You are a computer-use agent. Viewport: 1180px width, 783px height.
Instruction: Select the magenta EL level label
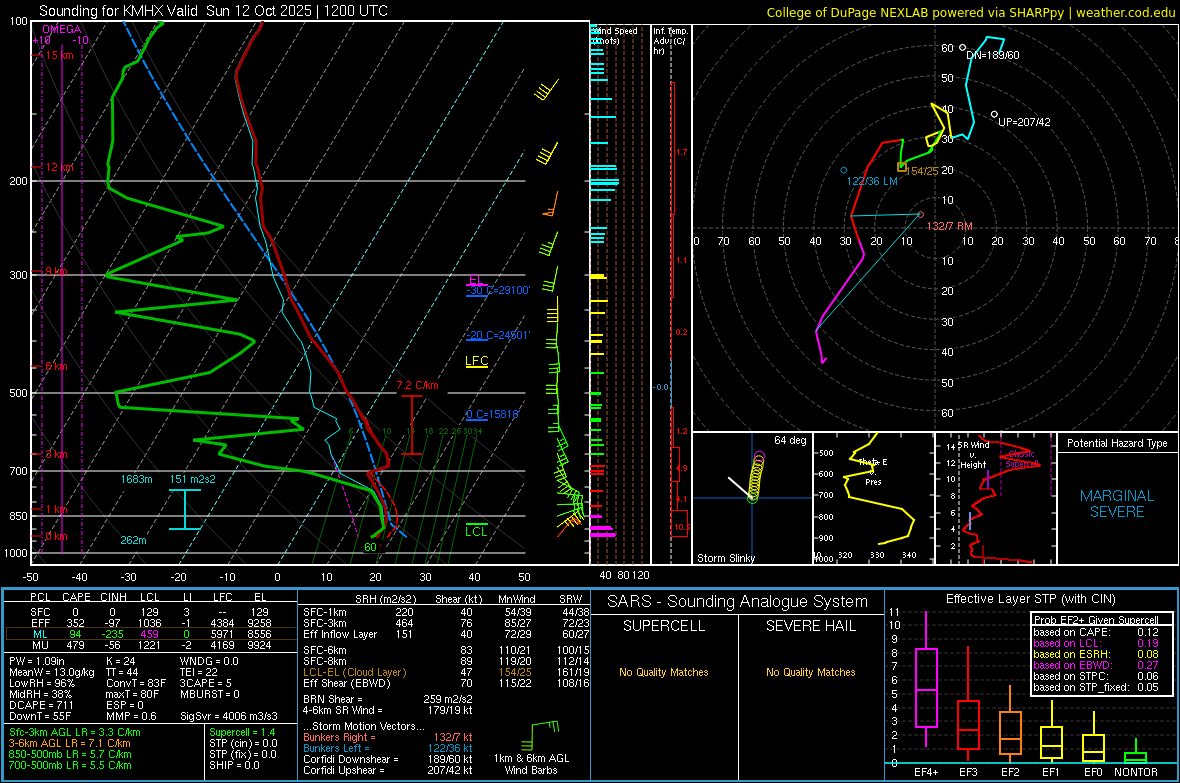pyautogui.click(x=475, y=280)
